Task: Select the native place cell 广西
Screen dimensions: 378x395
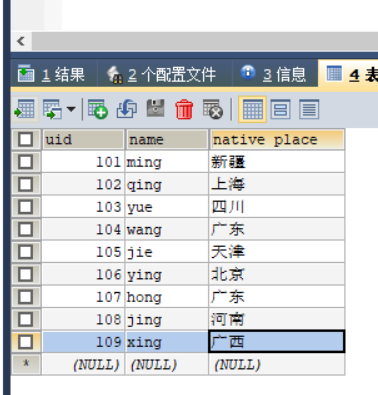Action: point(277,342)
